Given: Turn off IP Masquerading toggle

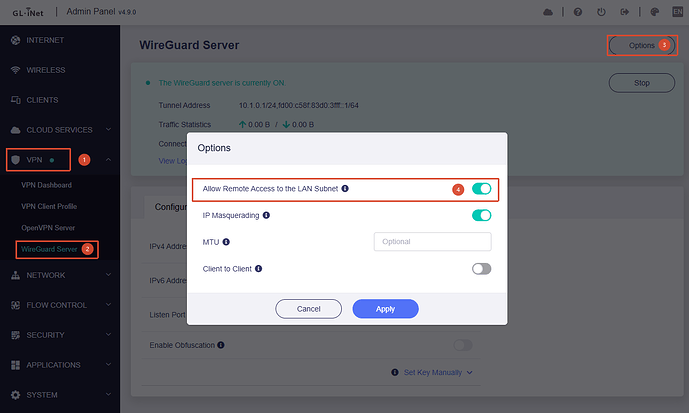Looking at the screenshot, I should [482, 215].
